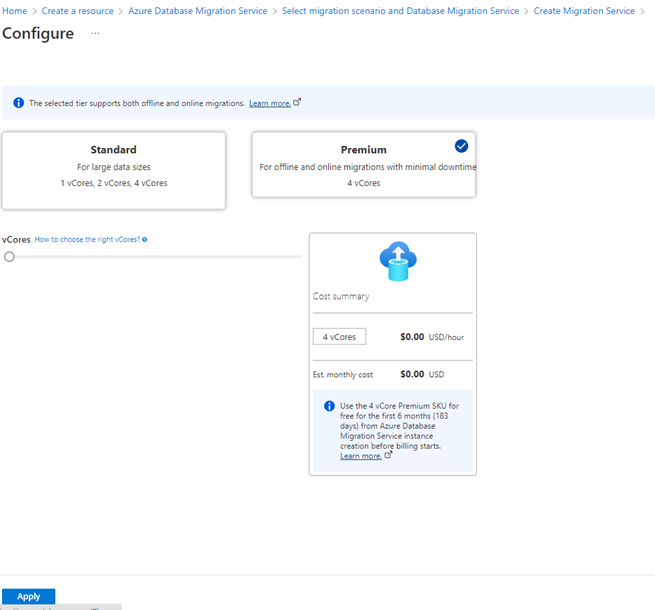Screen dimensions: 655x610
Task: Open How to choose the right vCores link
Action: point(87,239)
